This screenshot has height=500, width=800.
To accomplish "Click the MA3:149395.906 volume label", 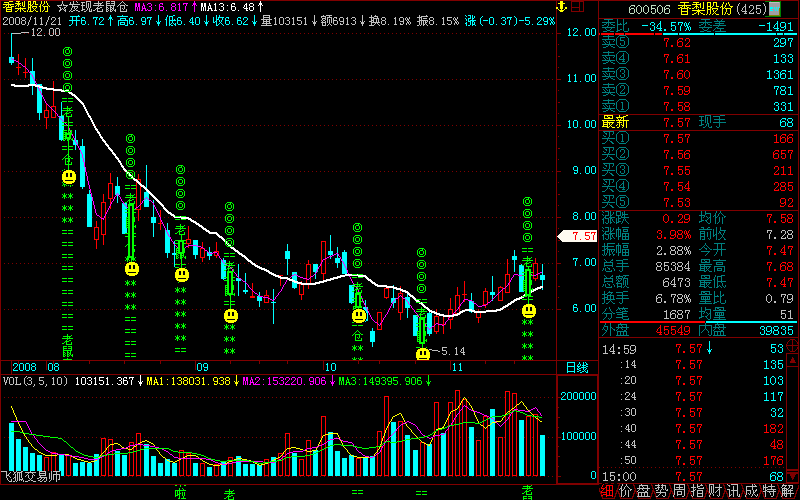I will coord(384,381).
